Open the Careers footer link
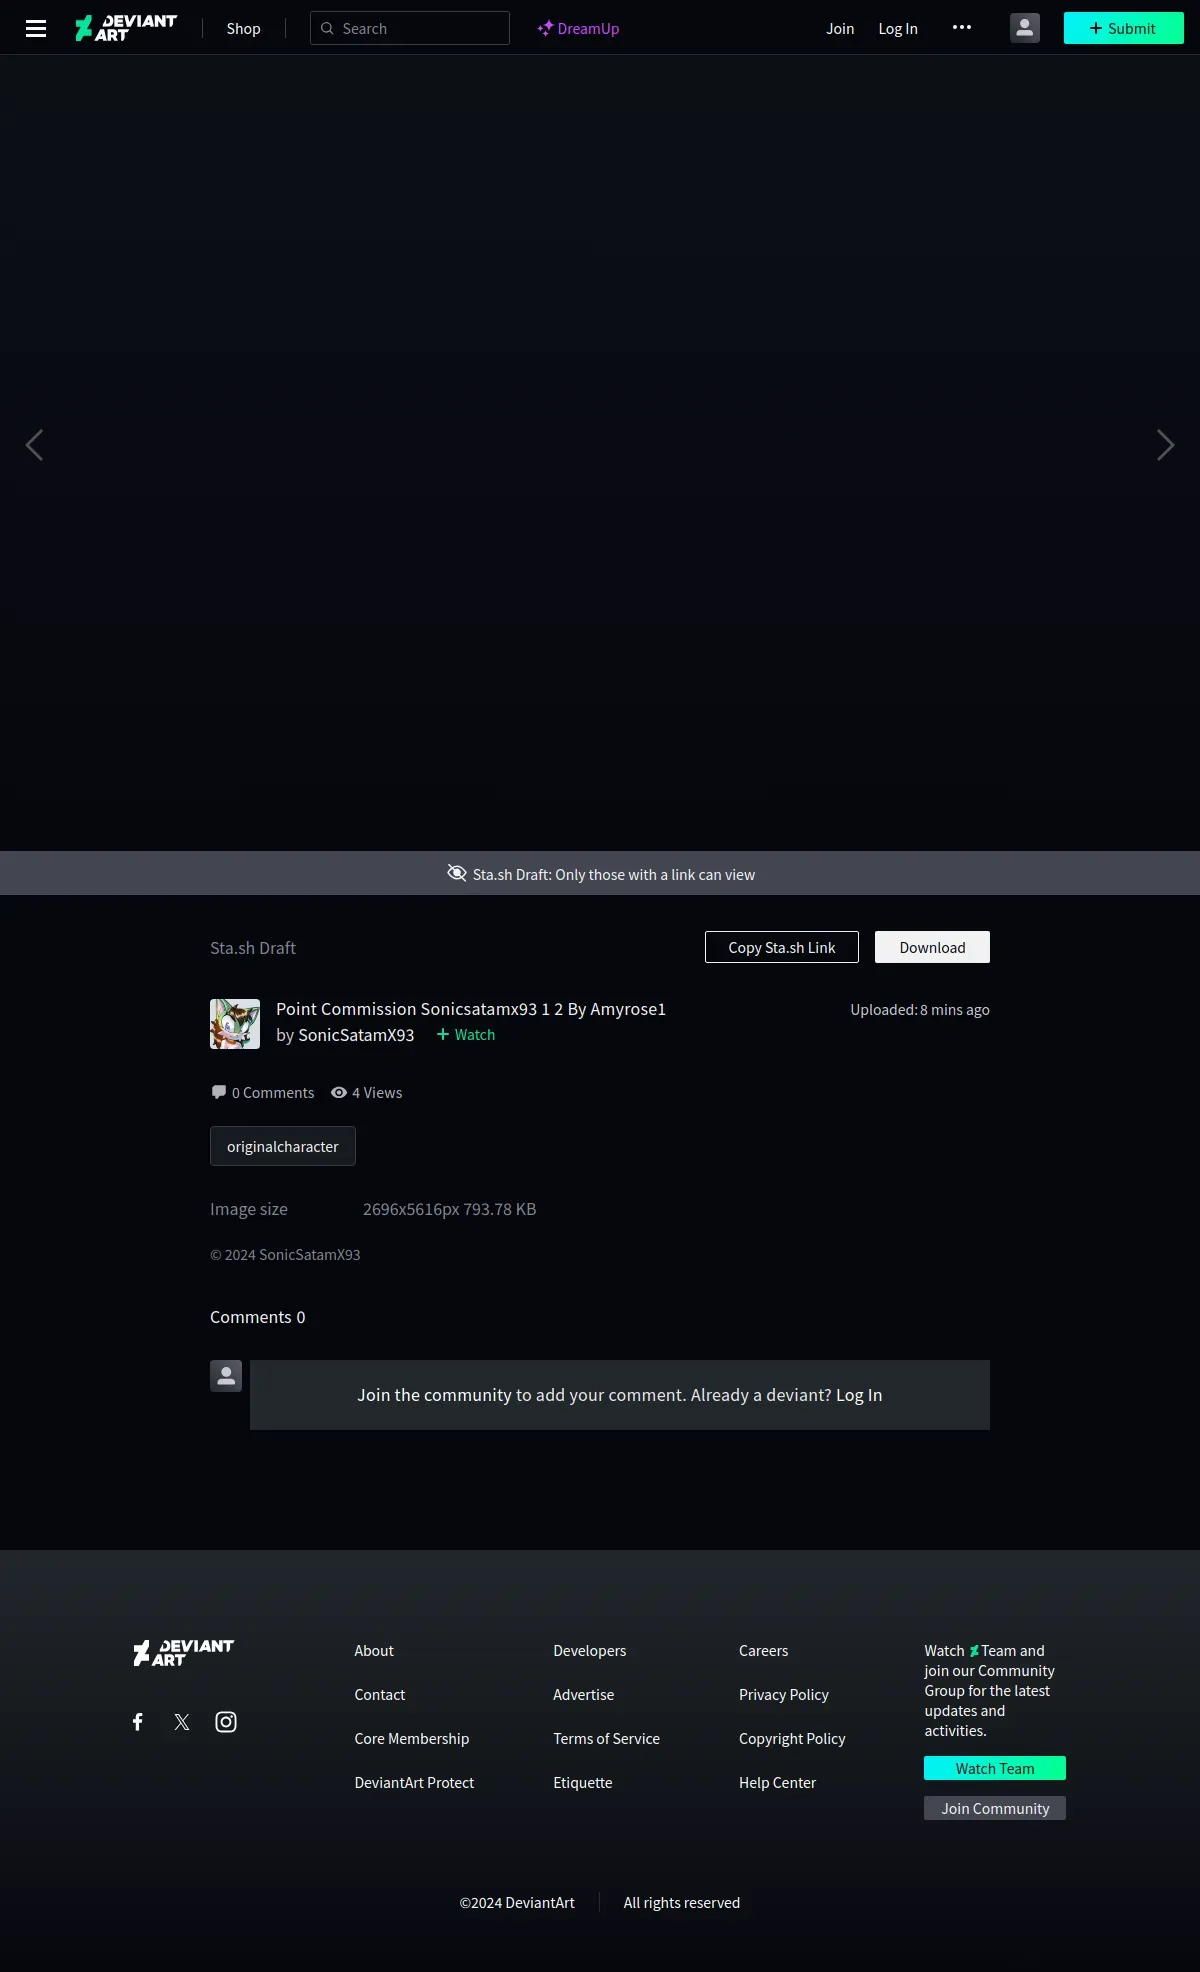This screenshot has width=1200, height=1972. click(764, 1651)
